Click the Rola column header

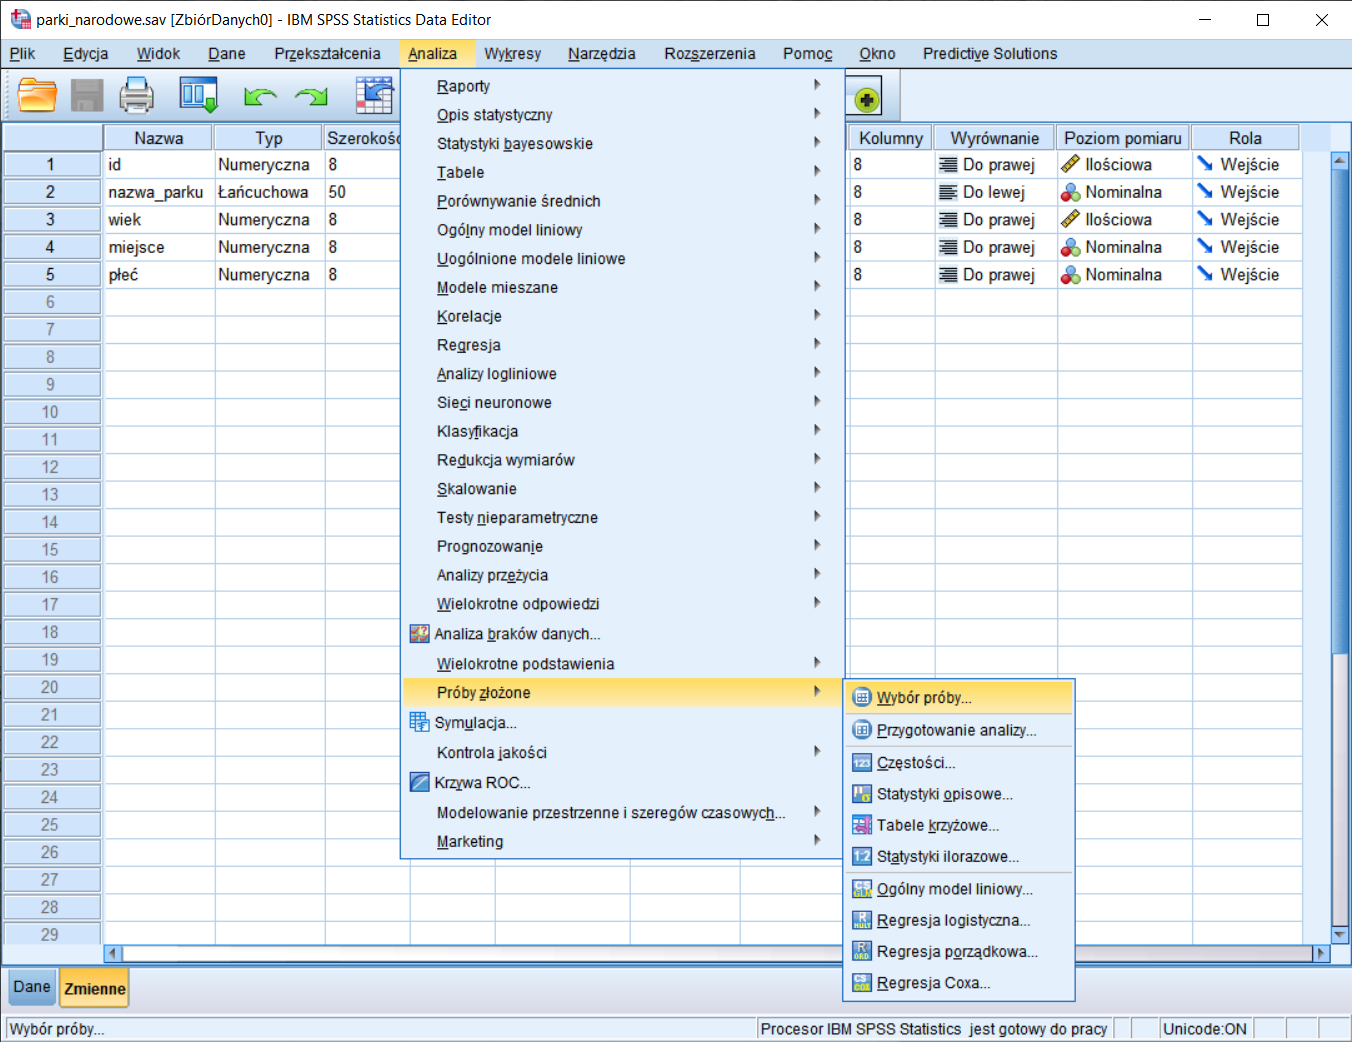coord(1245,138)
